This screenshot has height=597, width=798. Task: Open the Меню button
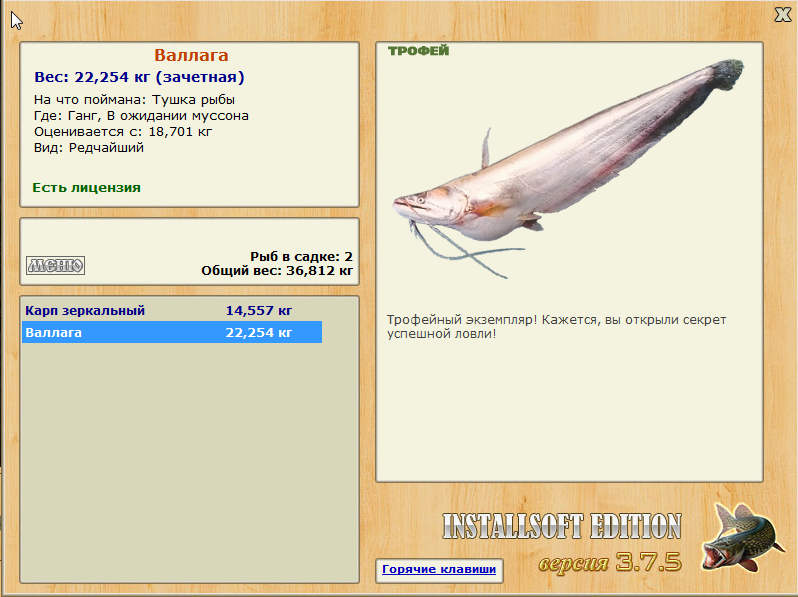coord(55,265)
